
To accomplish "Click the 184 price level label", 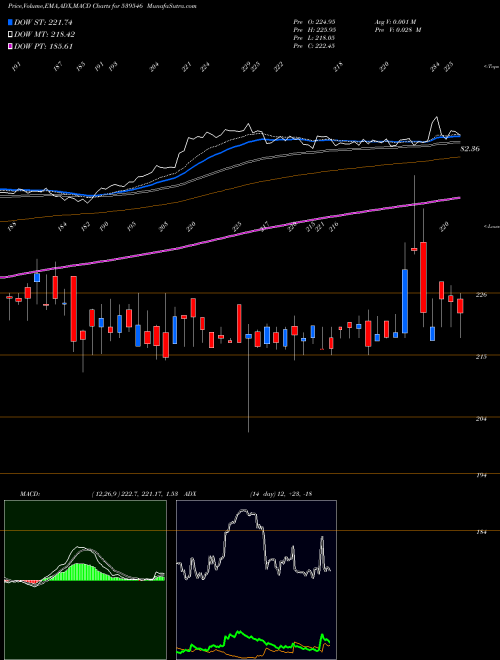I will pyautogui.click(x=481, y=532).
